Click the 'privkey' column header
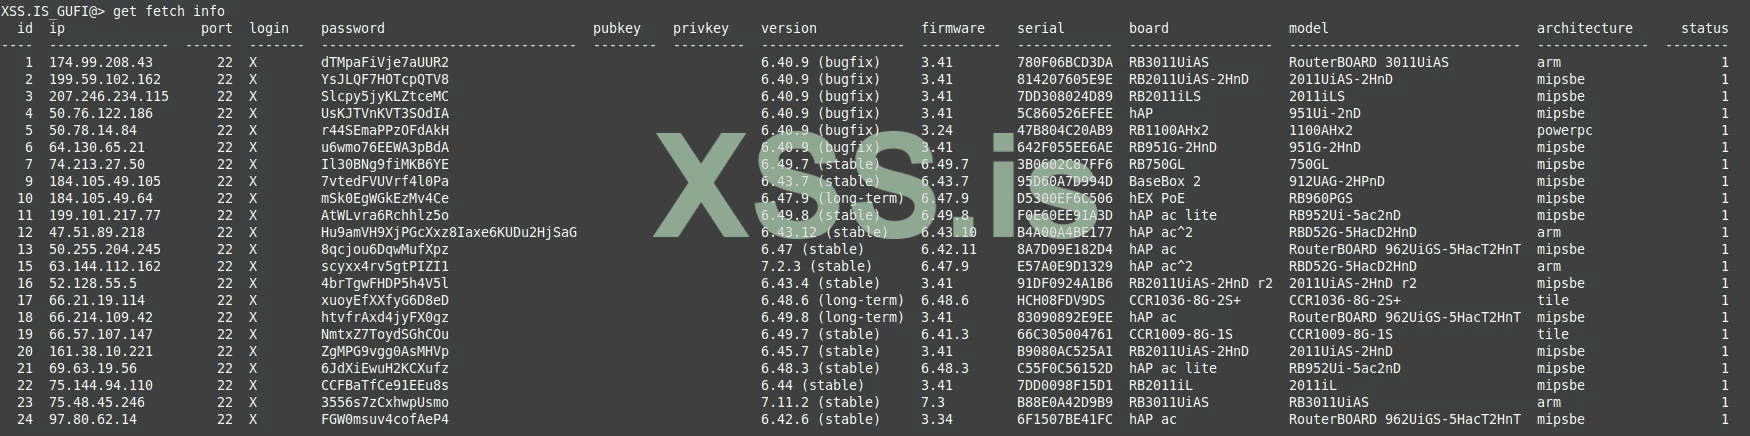This screenshot has width=1750, height=436. 700,28
